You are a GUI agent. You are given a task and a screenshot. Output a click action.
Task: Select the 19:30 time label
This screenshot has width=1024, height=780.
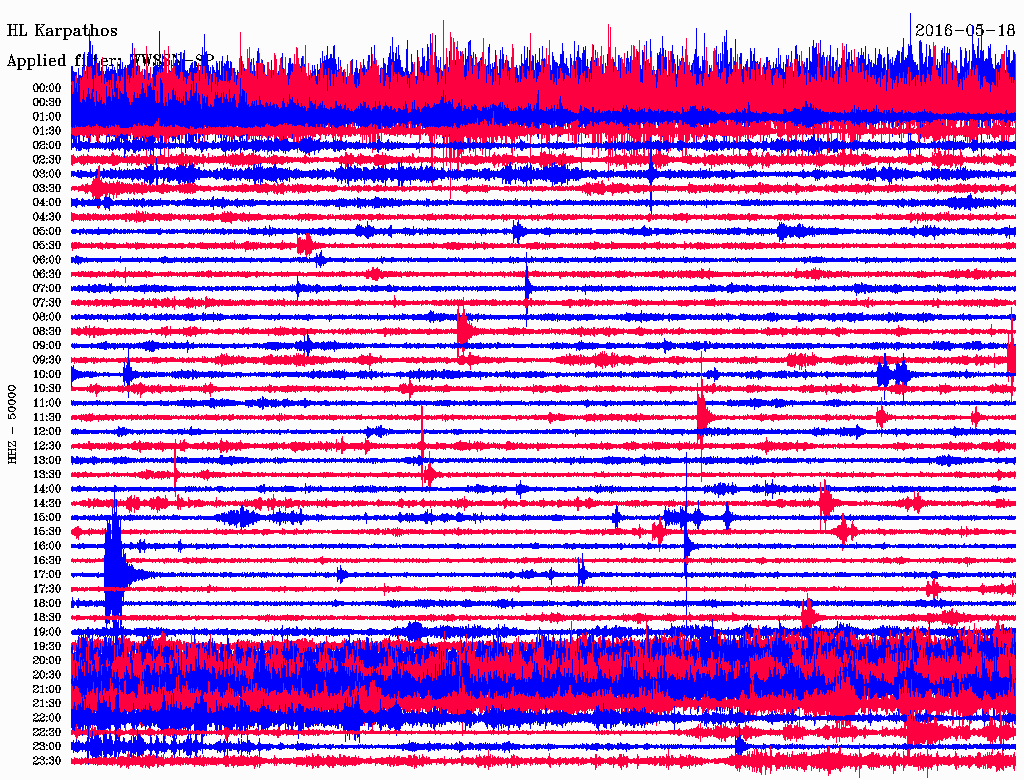pyautogui.click(x=46, y=646)
